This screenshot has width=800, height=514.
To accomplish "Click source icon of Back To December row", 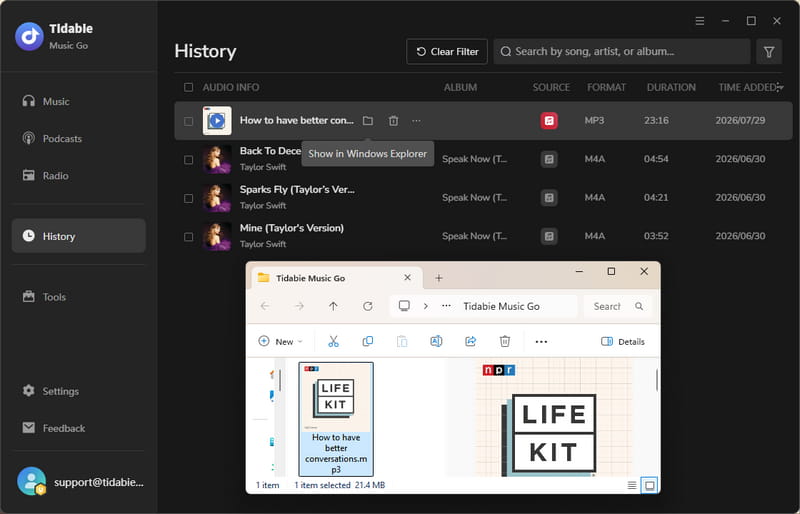I will (549, 159).
